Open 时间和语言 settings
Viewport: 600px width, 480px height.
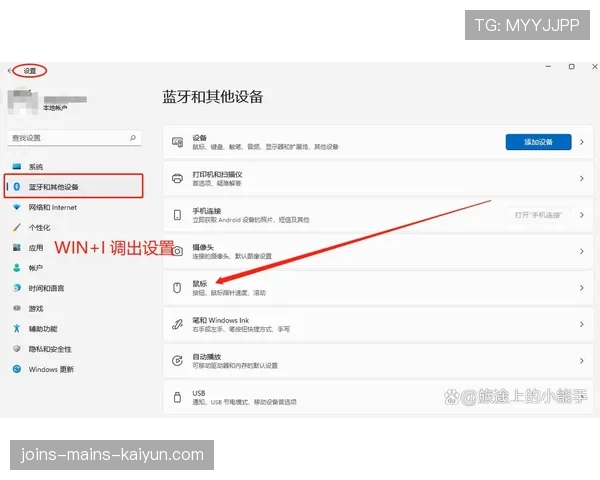coord(46,288)
